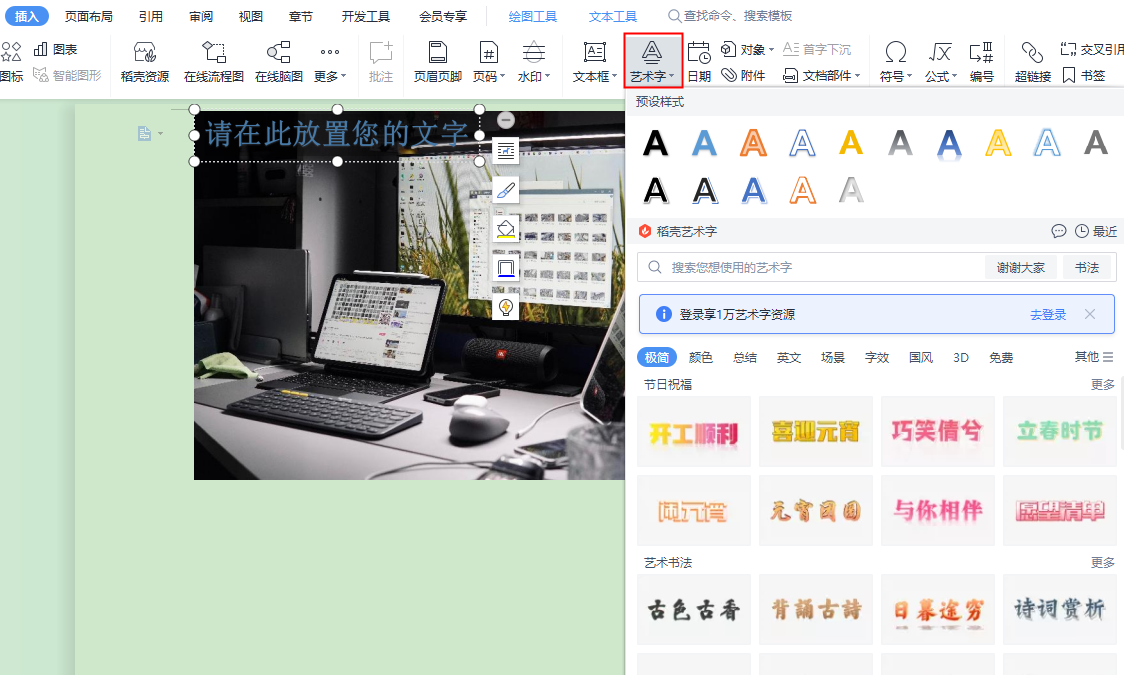1124x675 pixels.
Task: Click the 附件 attachment icon
Action: (743, 75)
